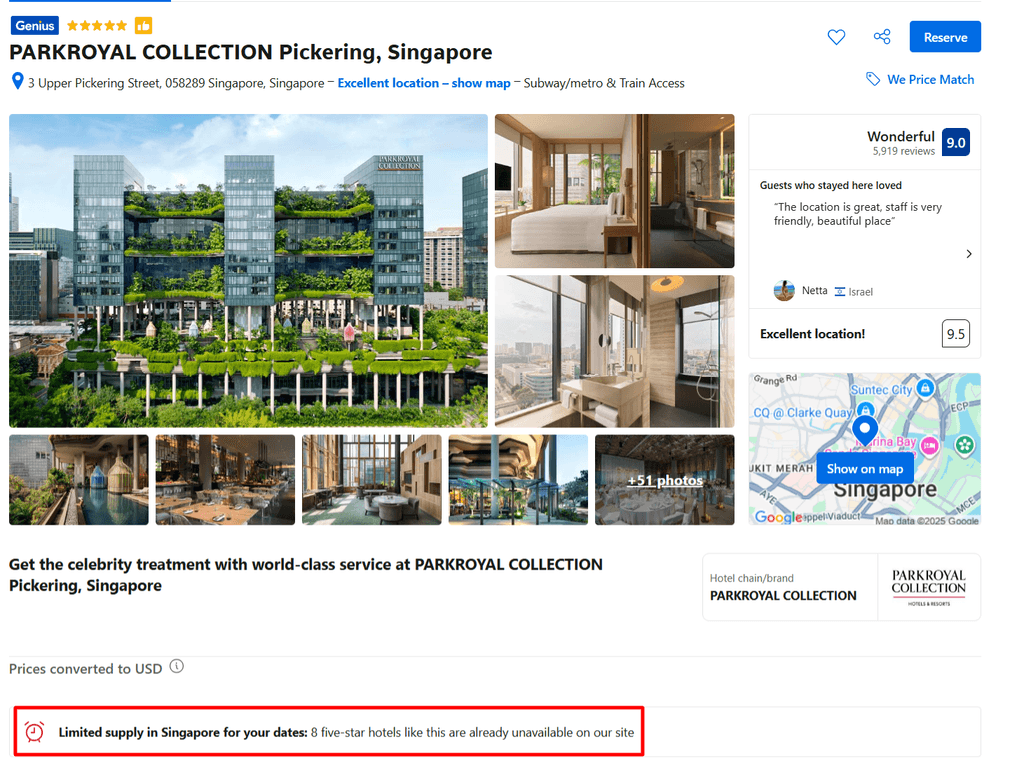Open the main hotel exterior photo
The height and width of the screenshot is (767, 1024).
coord(248,270)
